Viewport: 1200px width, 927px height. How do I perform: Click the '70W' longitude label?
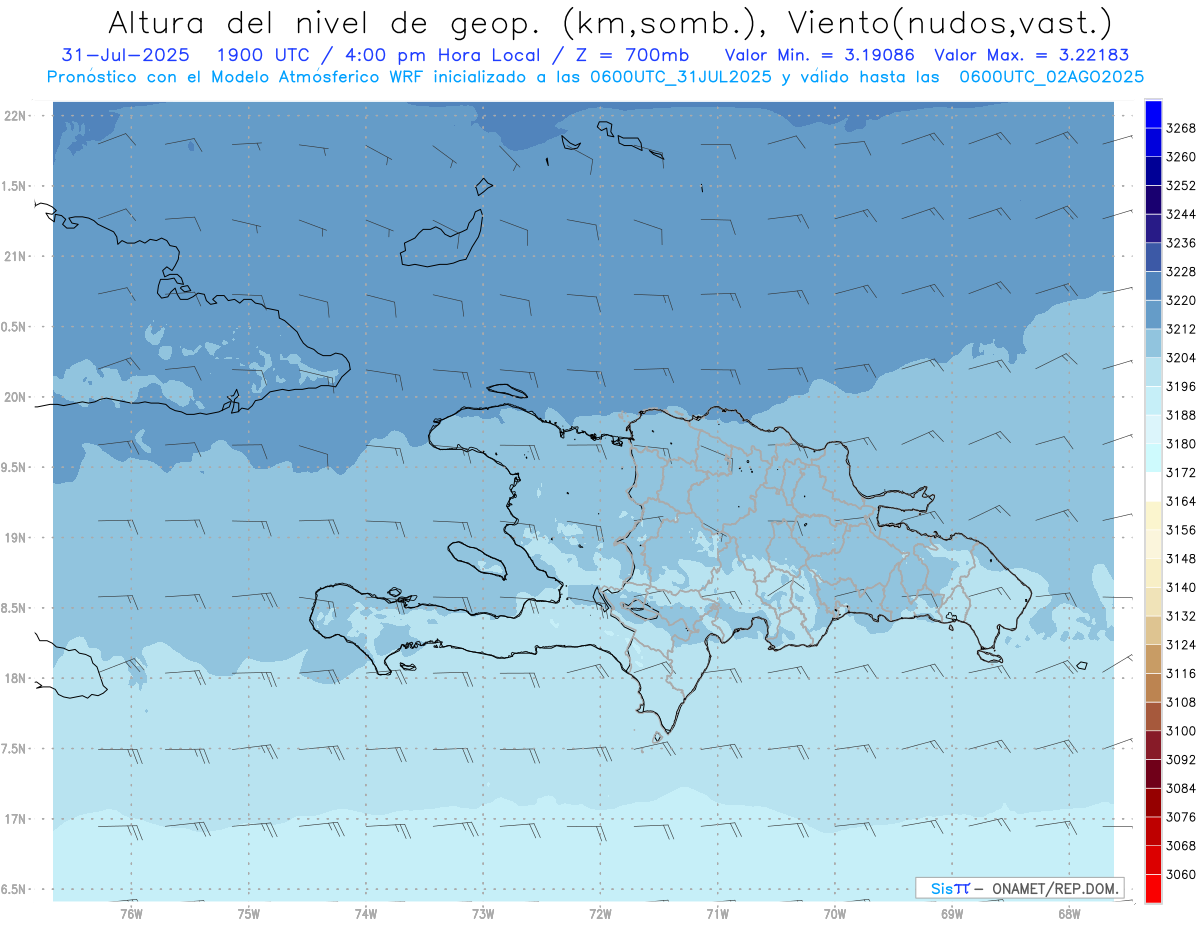click(835, 913)
